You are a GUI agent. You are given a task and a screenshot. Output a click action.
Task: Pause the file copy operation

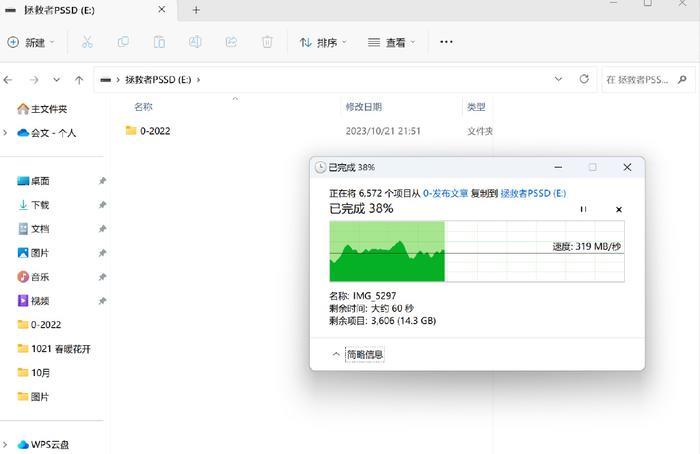583,209
